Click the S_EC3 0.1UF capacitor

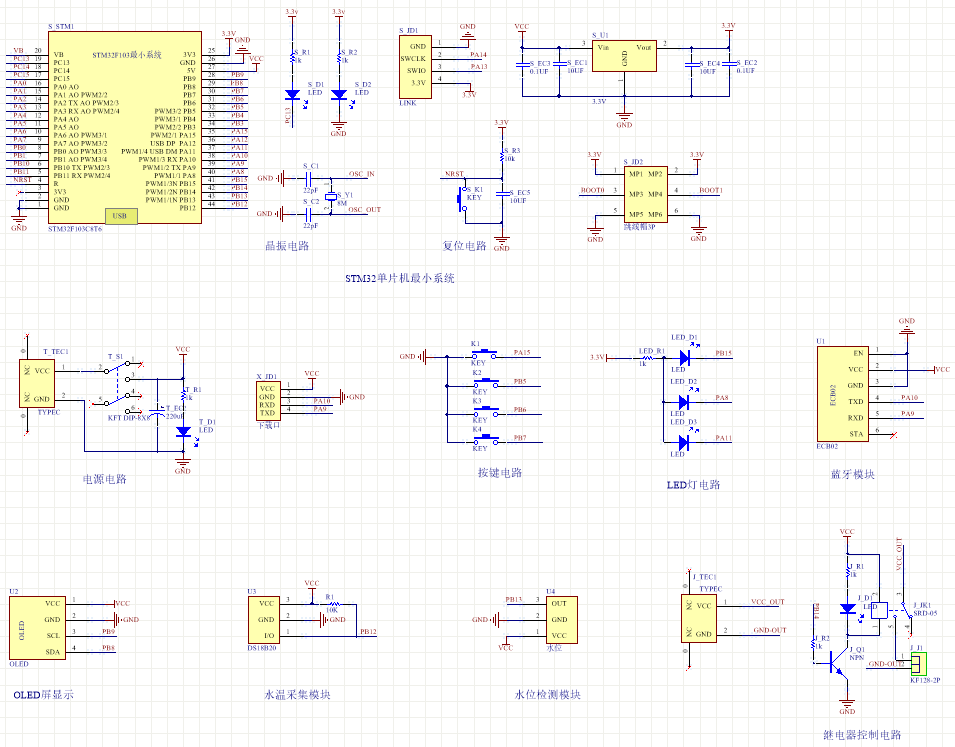click(x=522, y=65)
